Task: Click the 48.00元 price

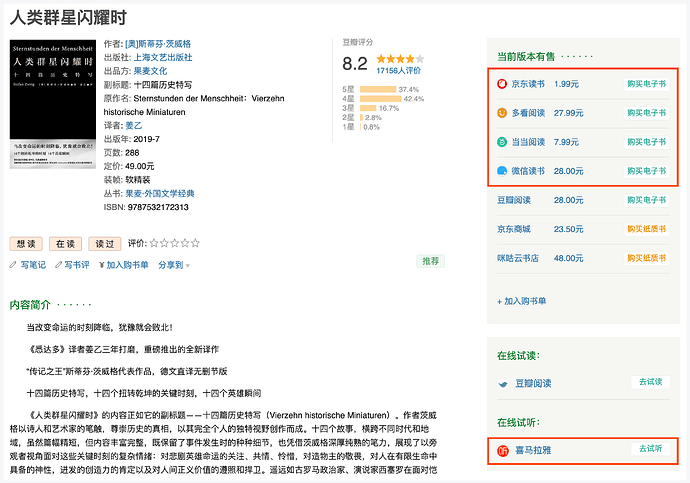Action: point(568,258)
